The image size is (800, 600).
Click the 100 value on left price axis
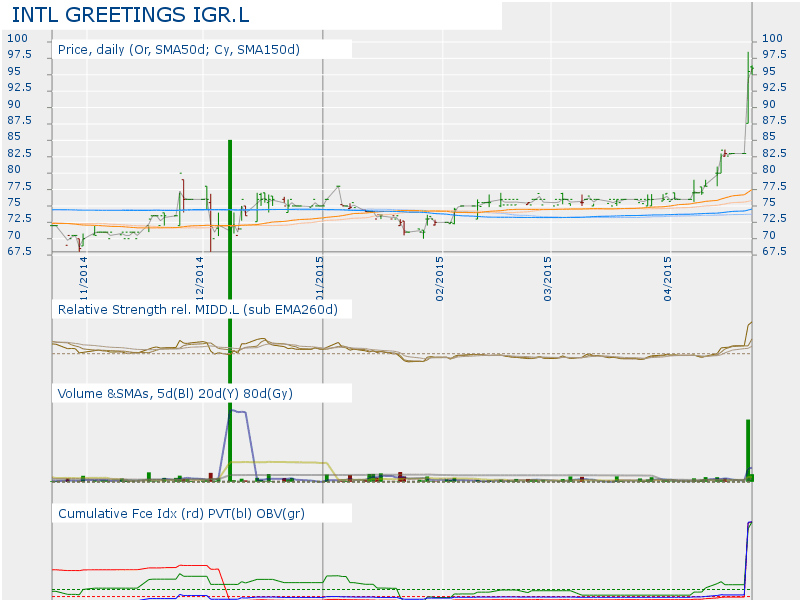(x=17, y=38)
